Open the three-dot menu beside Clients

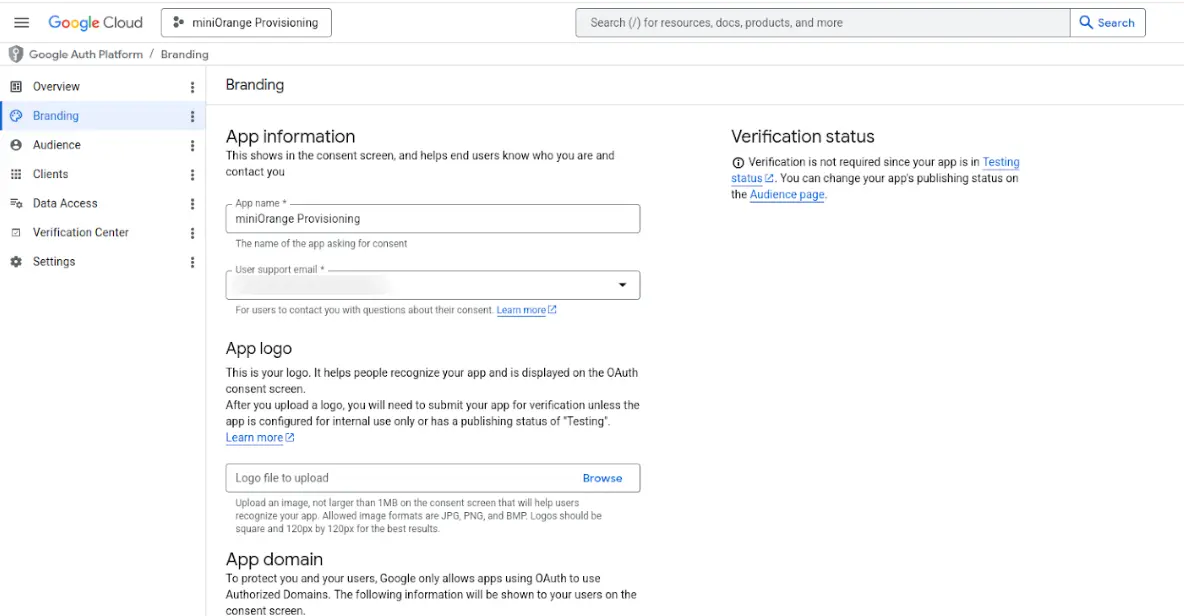pos(193,175)
